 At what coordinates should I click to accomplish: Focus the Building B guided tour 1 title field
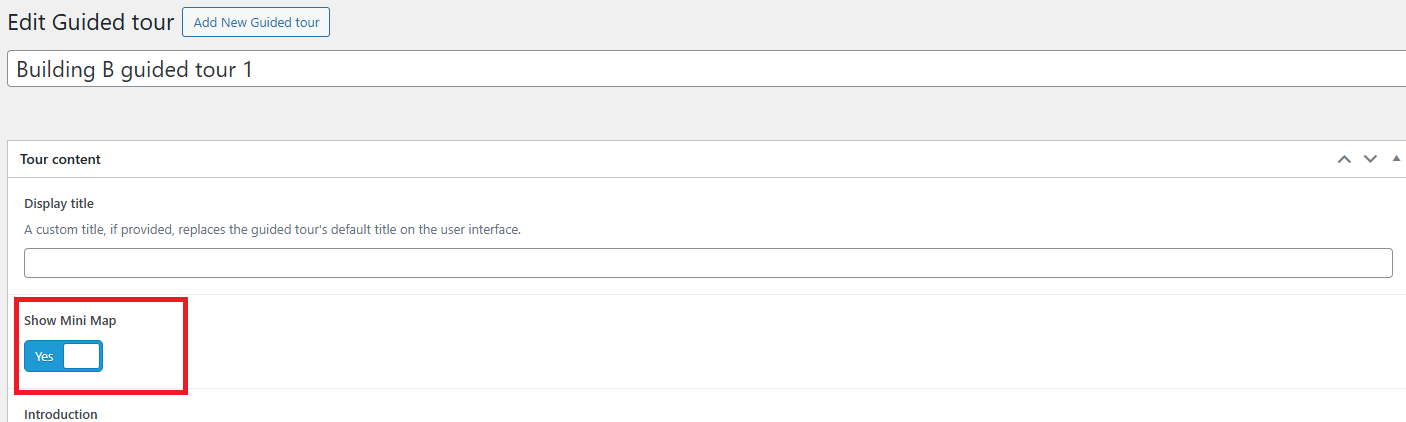tap(706, 69)
